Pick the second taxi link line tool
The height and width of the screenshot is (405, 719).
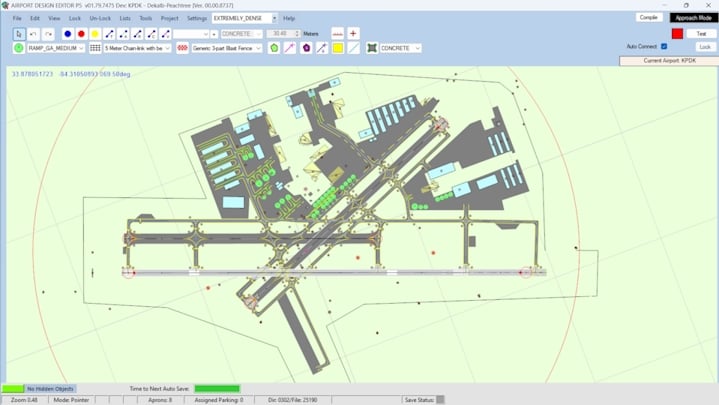123,34
